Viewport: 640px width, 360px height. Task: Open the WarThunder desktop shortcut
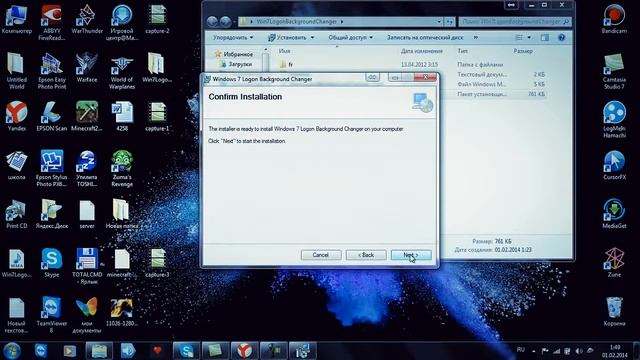click(87, 18)
